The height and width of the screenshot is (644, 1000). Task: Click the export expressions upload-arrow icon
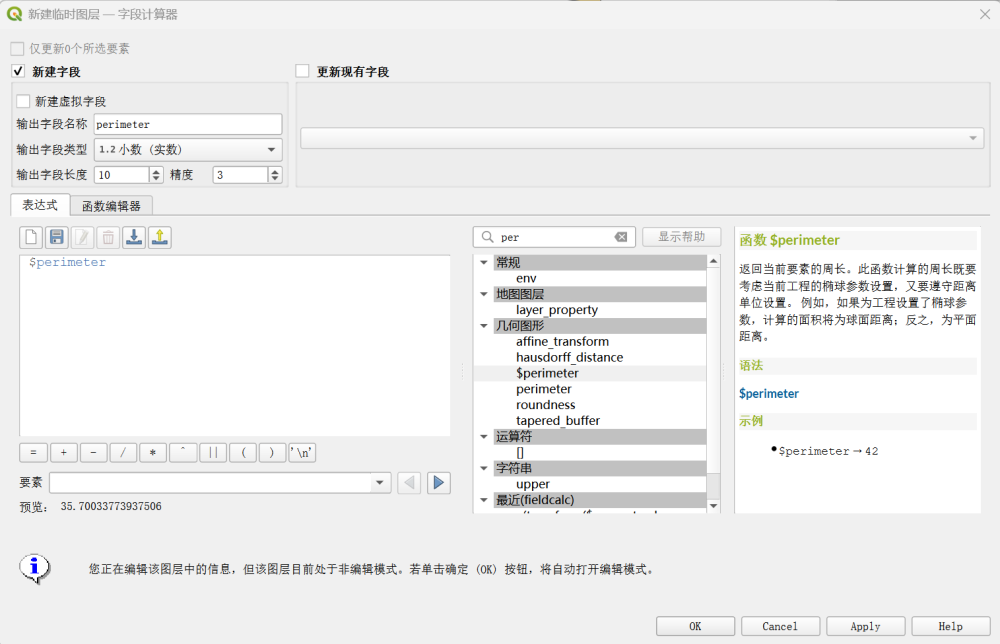point(160,237)
